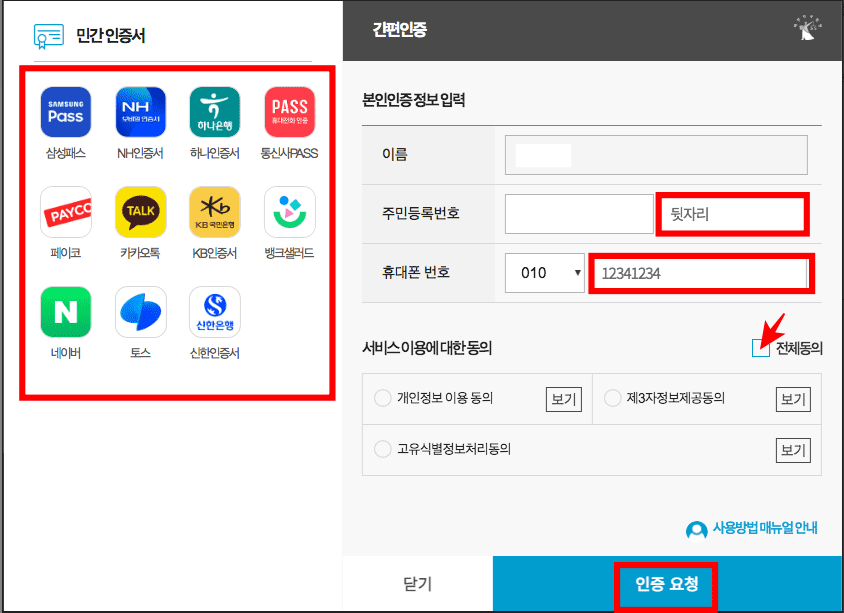This screenshot has height=613, width=844.
Task: Open 보기 for 제3자정보제공동의
Action: point(793,399)
